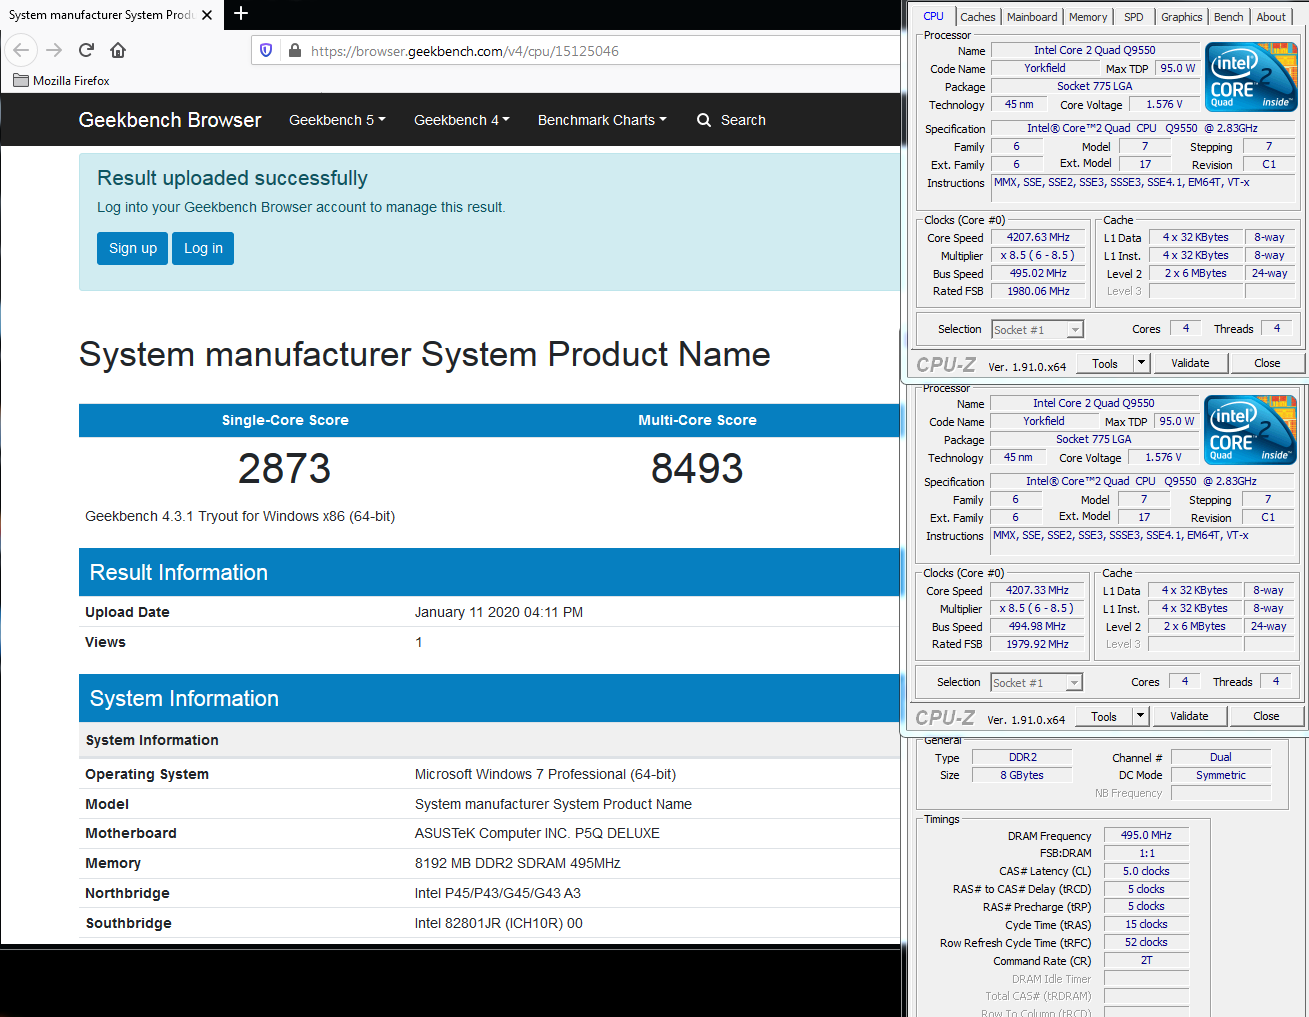Click Validate in top CPU-Z window
The image size is (1309, 1017).
pyautogui.click(x=1190, y=363)
